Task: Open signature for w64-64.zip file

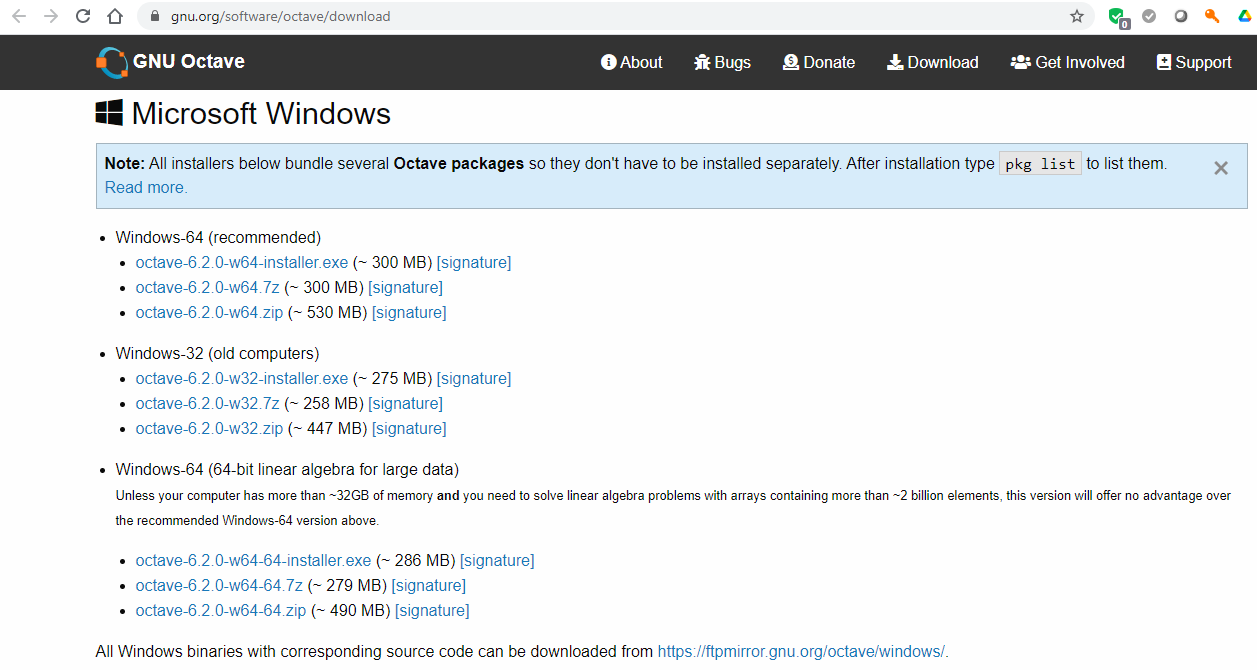Action: [x=432, y=611]
